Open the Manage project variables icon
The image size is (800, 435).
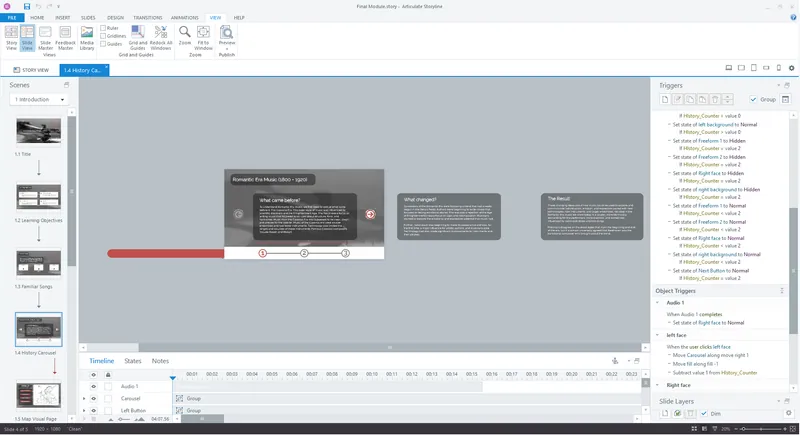pyautogui.click(x=785, y=99)
